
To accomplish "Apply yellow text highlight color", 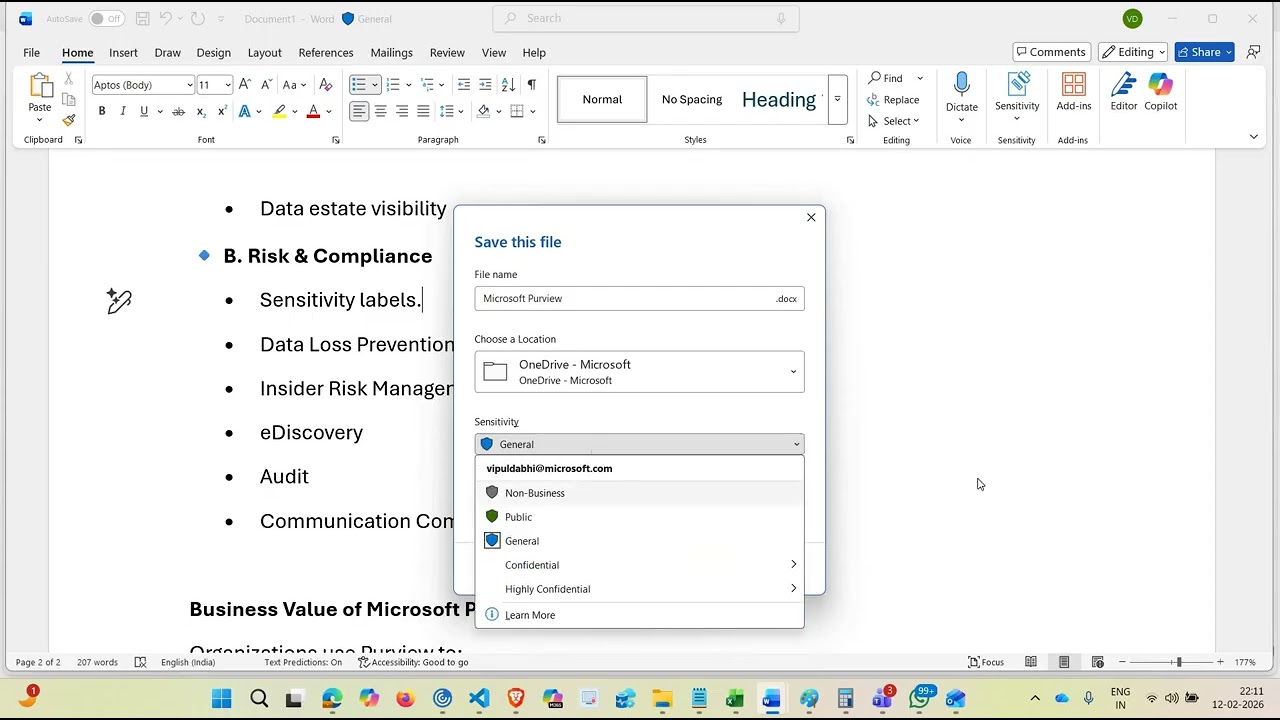I will (280, 111).
